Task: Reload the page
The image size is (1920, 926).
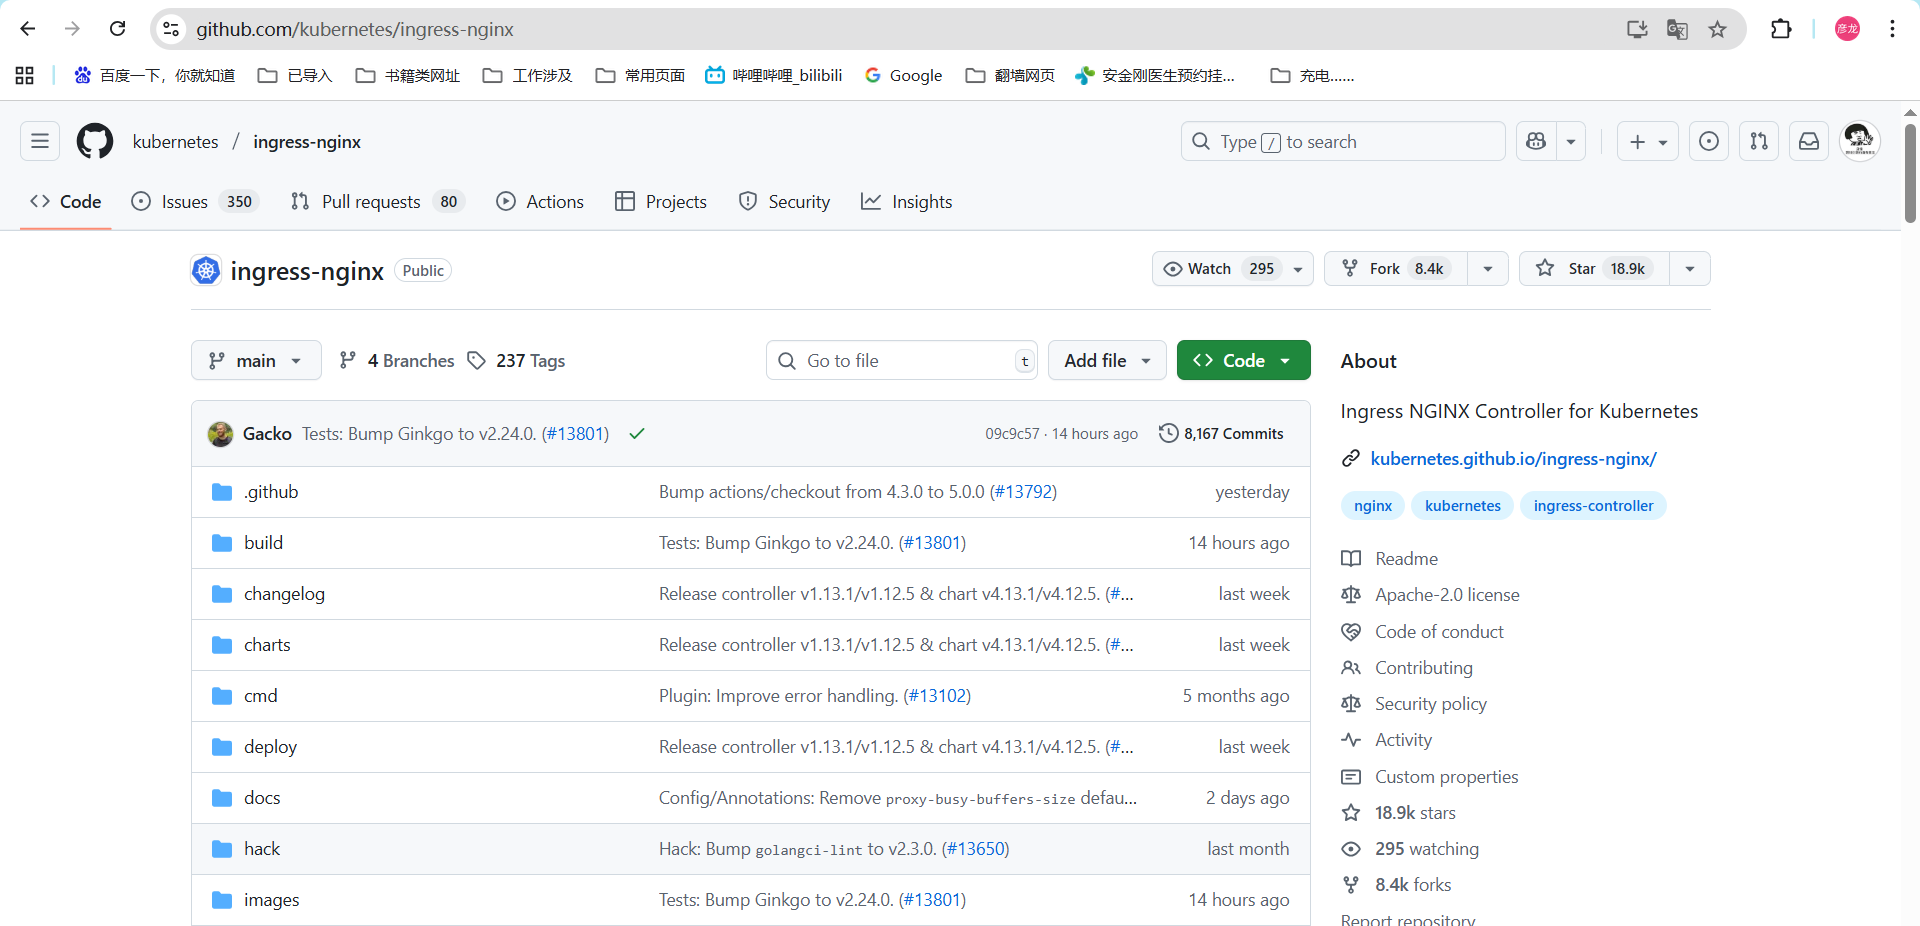Action: tap(117, 29)
